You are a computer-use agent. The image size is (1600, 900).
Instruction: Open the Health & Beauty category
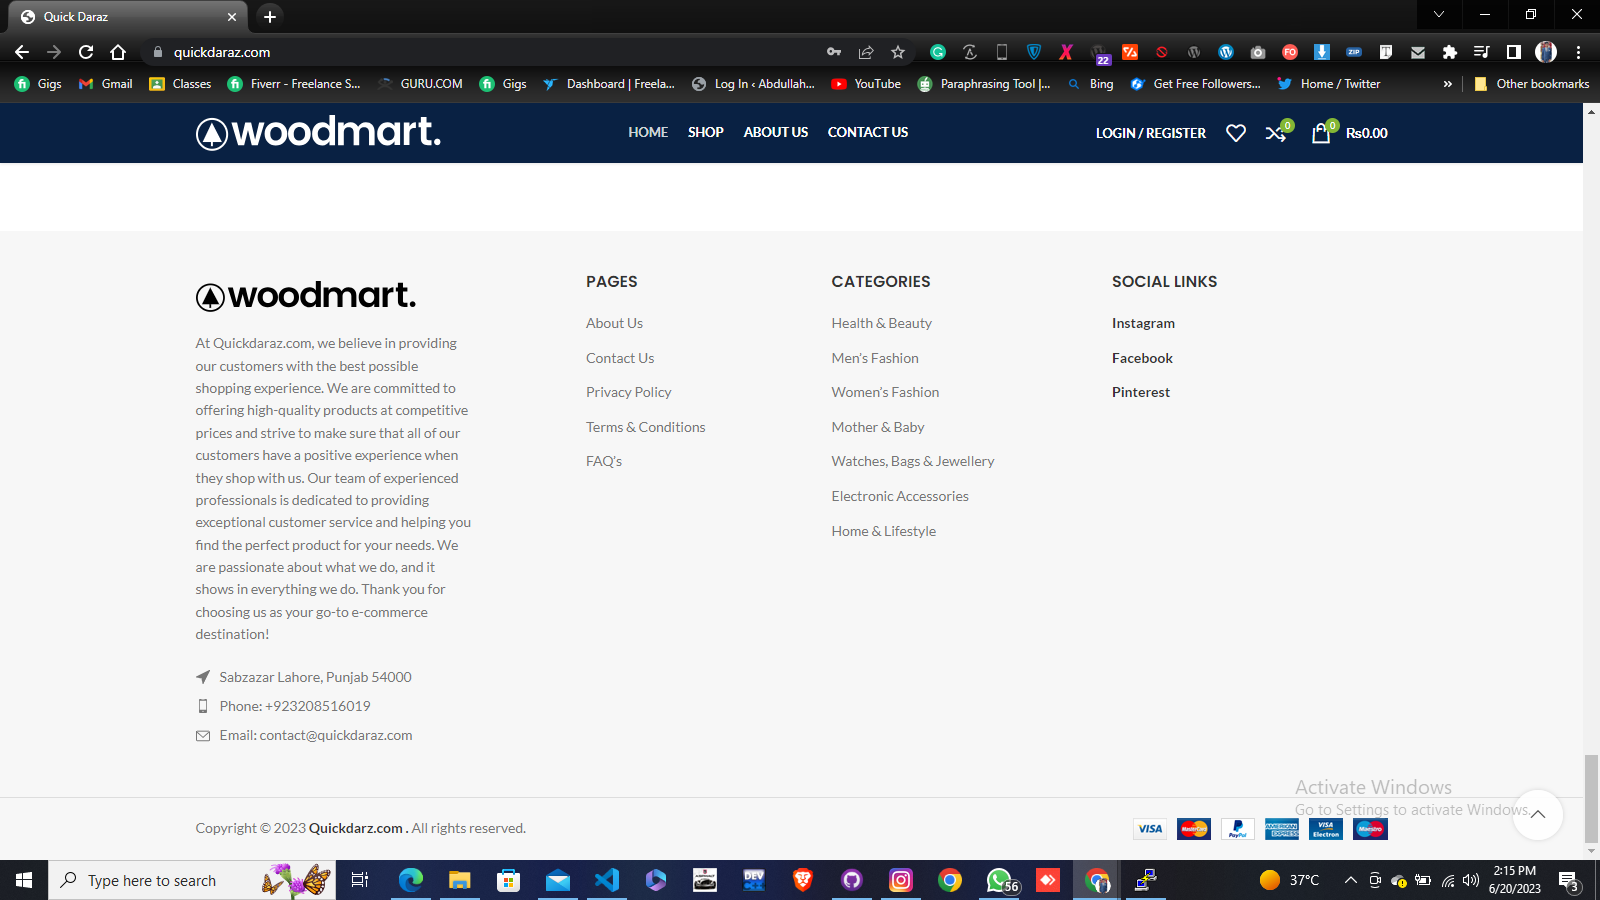pyautogui.click(x=882, y=323)
